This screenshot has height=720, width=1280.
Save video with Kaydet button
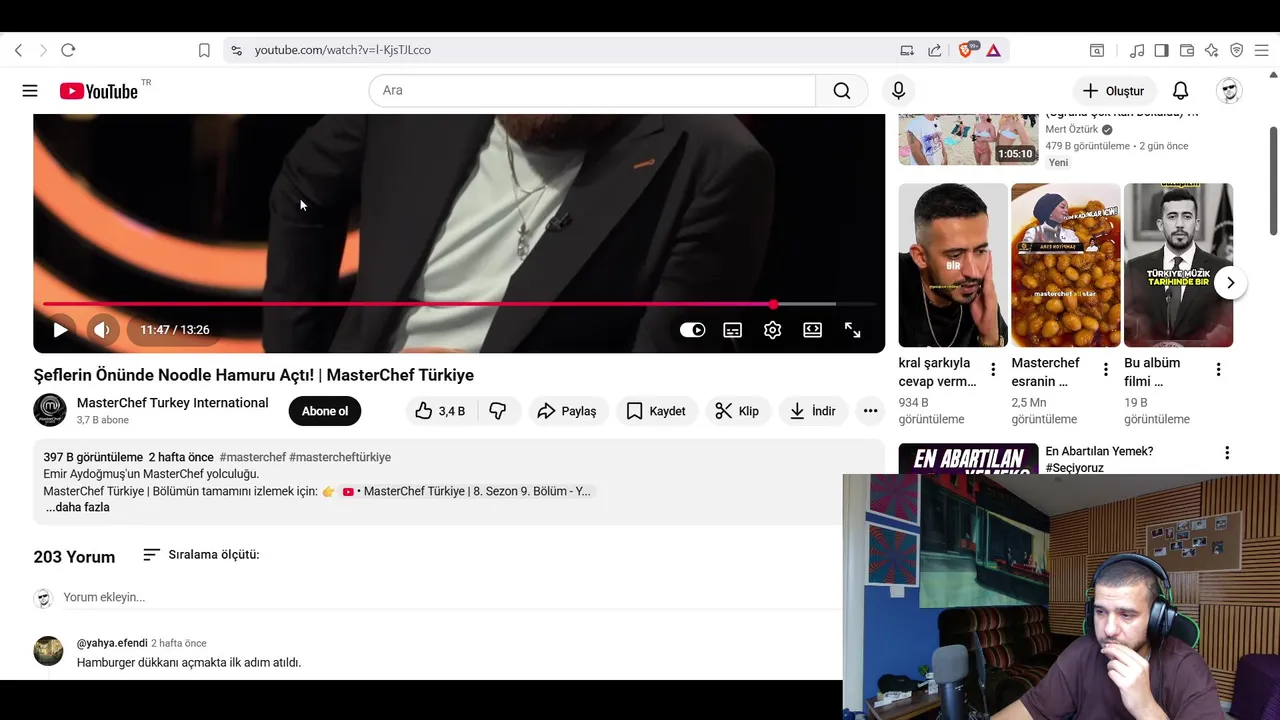coord(656,411)
